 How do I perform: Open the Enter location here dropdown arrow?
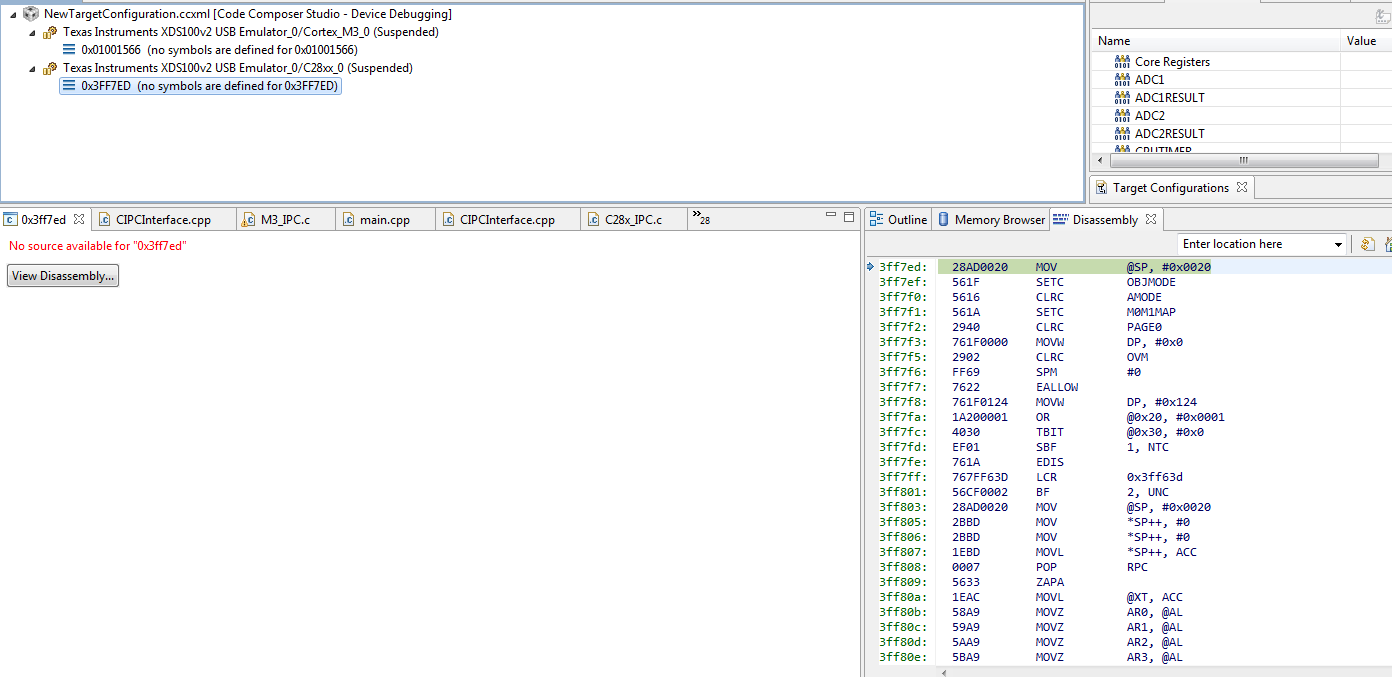pos(1339,244)
